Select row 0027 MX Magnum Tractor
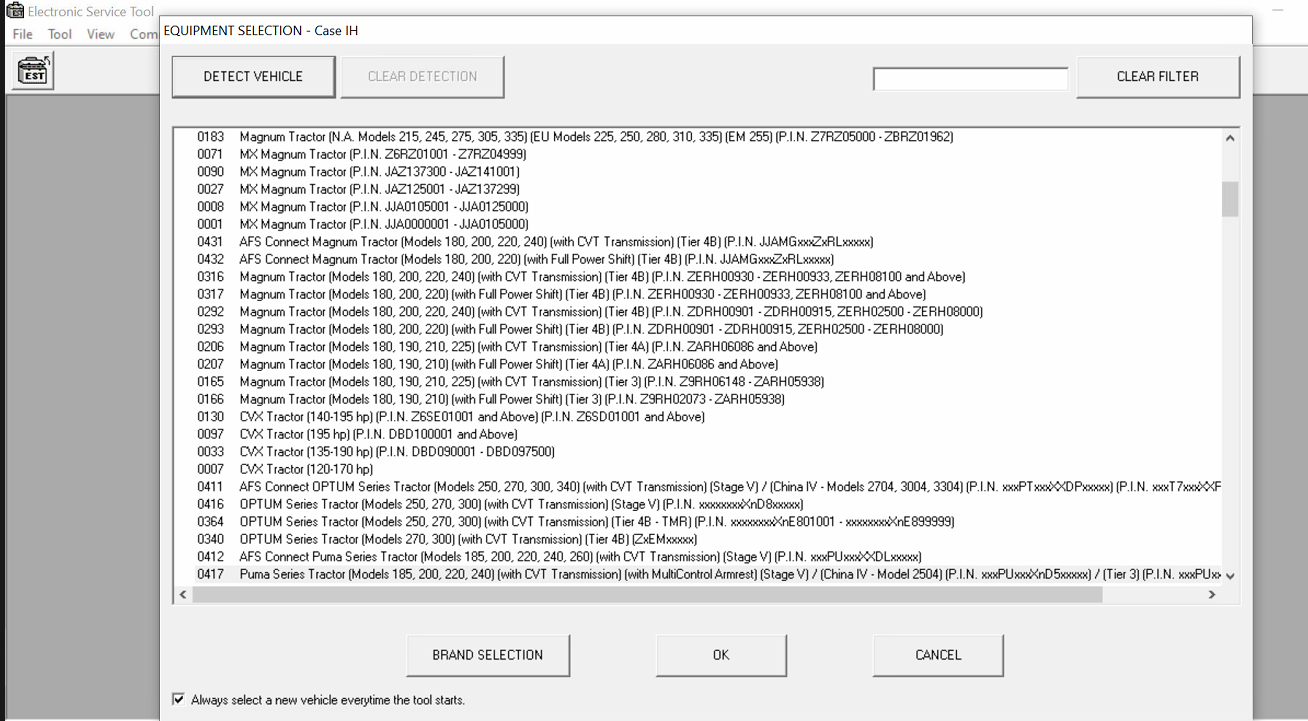 (697, 189)
